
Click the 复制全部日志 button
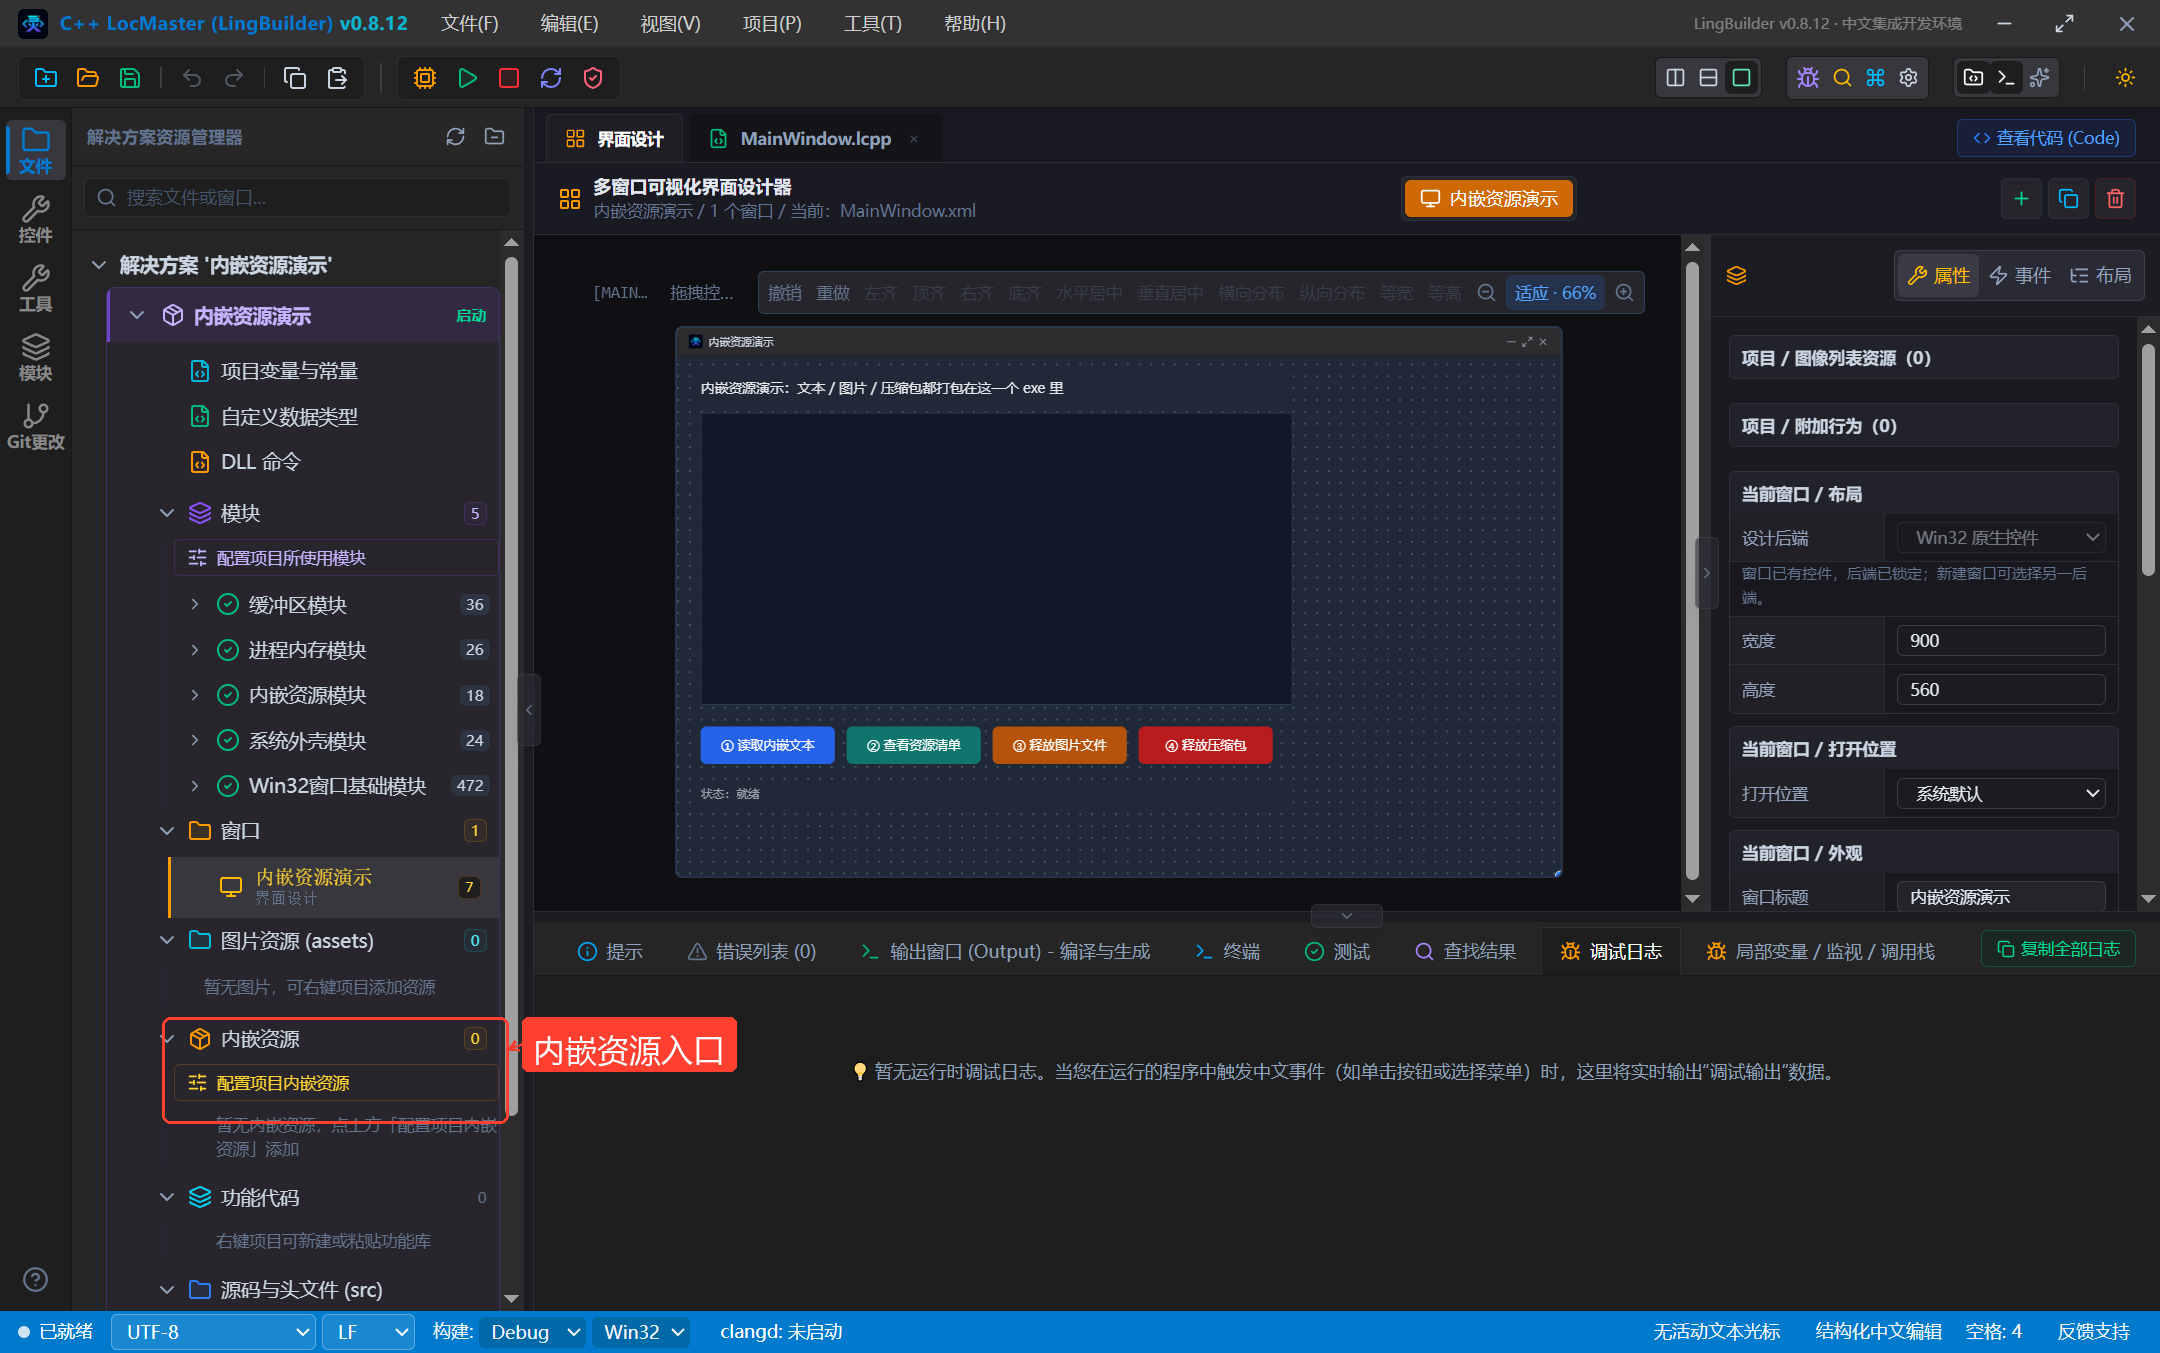click(x=2058, y=949)
